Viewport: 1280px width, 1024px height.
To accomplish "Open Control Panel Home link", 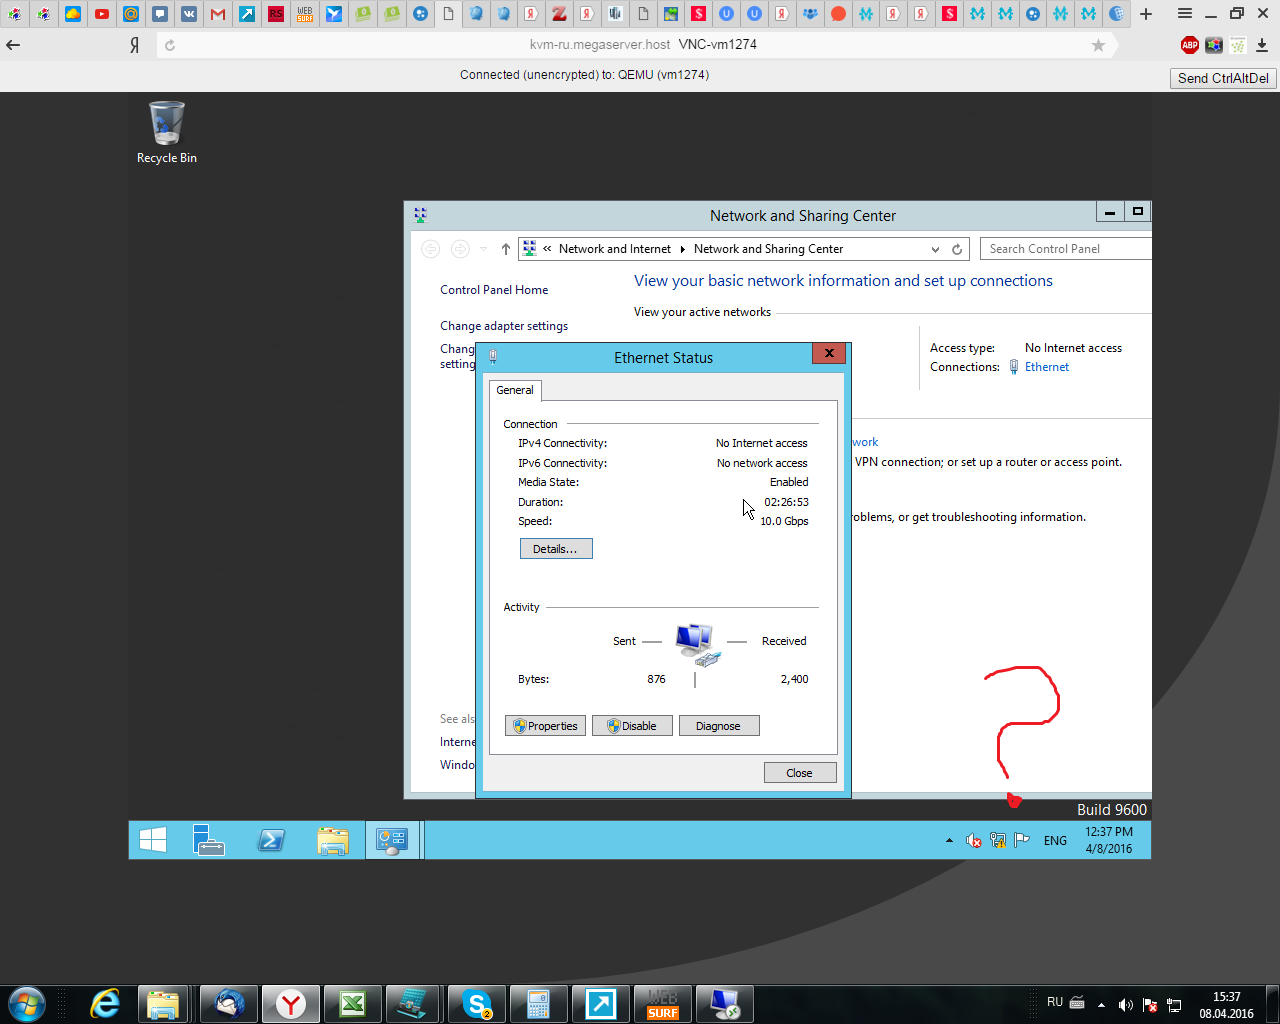I will (494, 290).
